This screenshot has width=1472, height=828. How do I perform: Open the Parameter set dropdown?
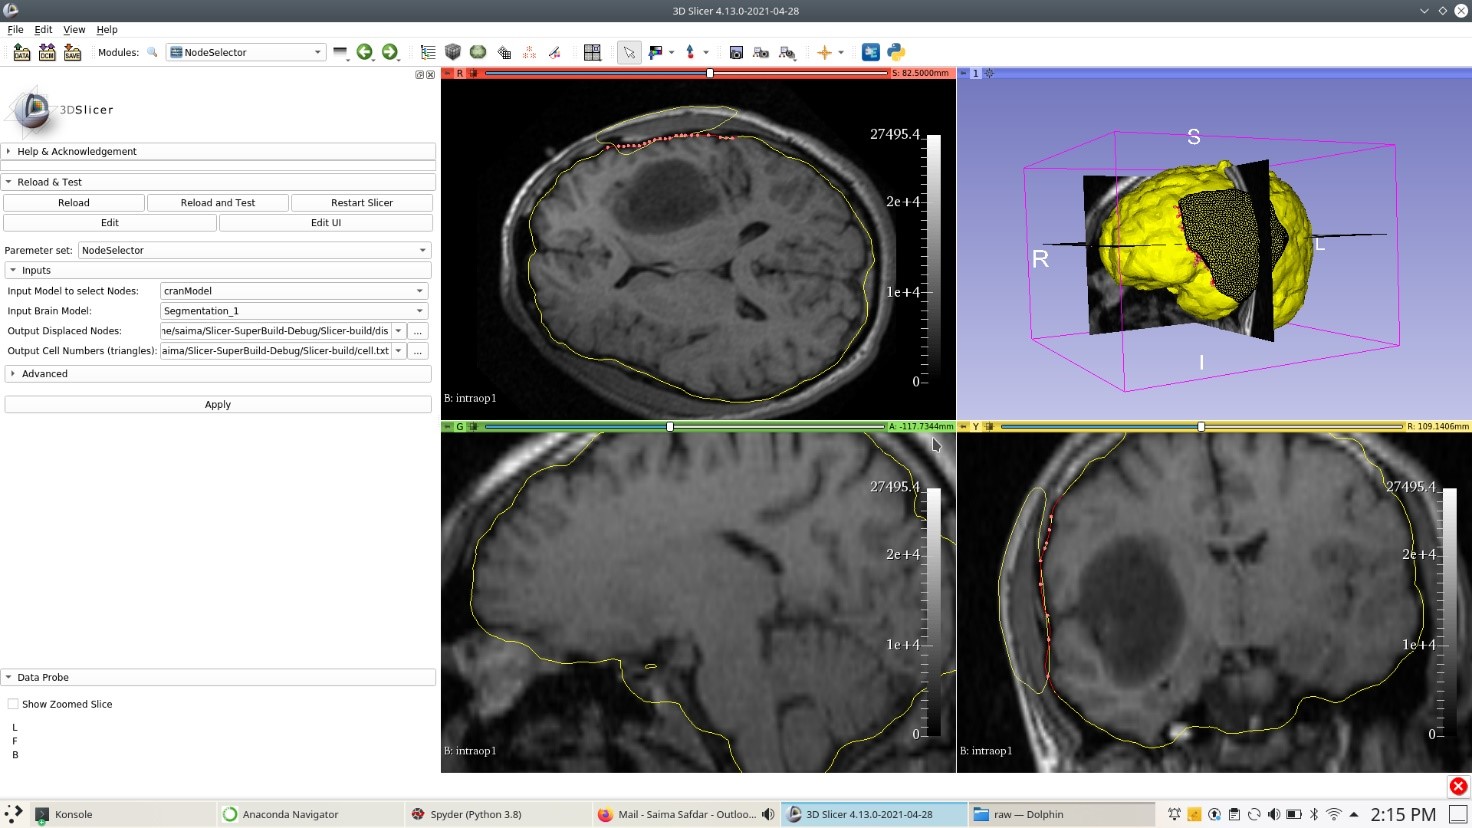tap(255, 250)
